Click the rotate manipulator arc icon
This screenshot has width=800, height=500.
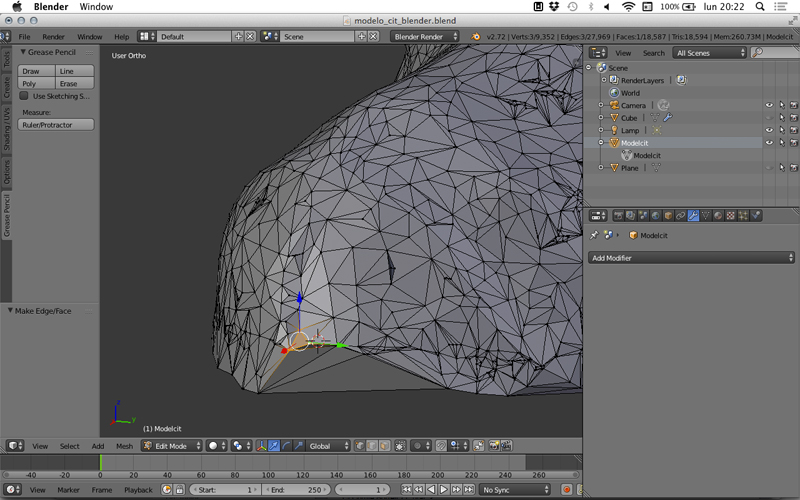click(x=286, y=446)
